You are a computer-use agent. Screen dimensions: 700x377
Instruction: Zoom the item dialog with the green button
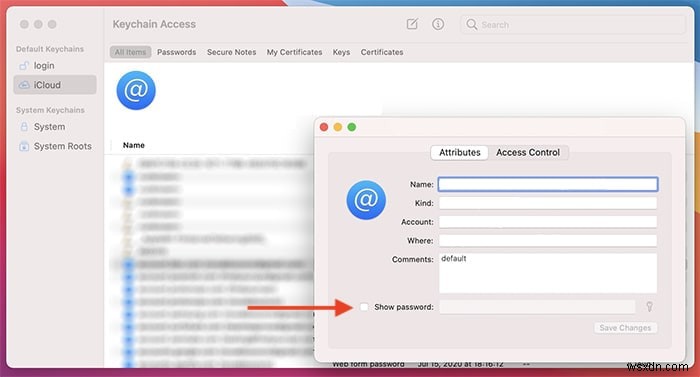click(x=352, y=127)
